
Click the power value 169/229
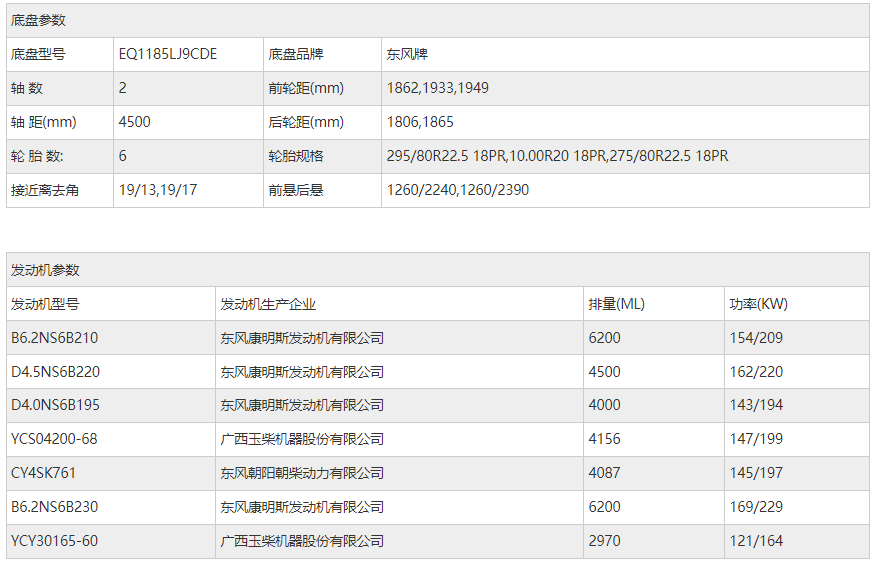[757, 507]
